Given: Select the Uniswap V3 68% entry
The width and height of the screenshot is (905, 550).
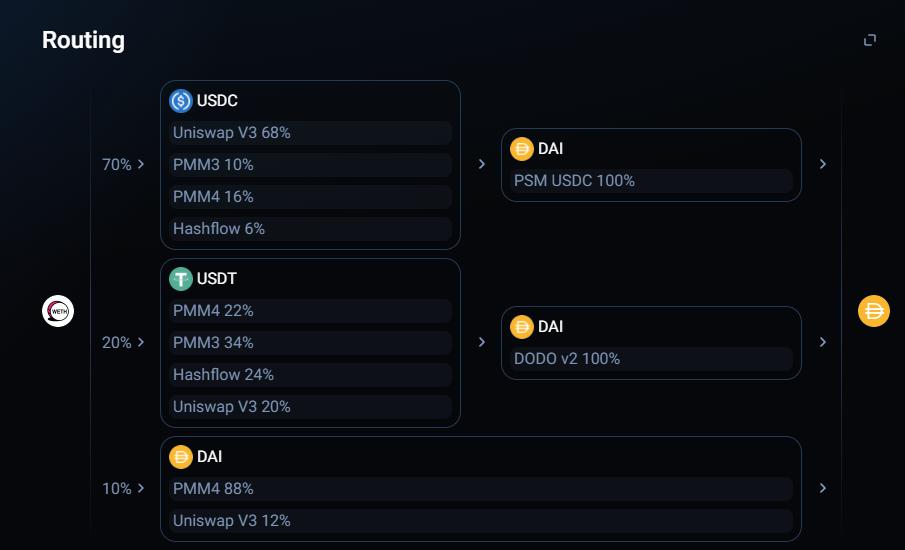Looking at the screenshot, I should click(310, 133).
